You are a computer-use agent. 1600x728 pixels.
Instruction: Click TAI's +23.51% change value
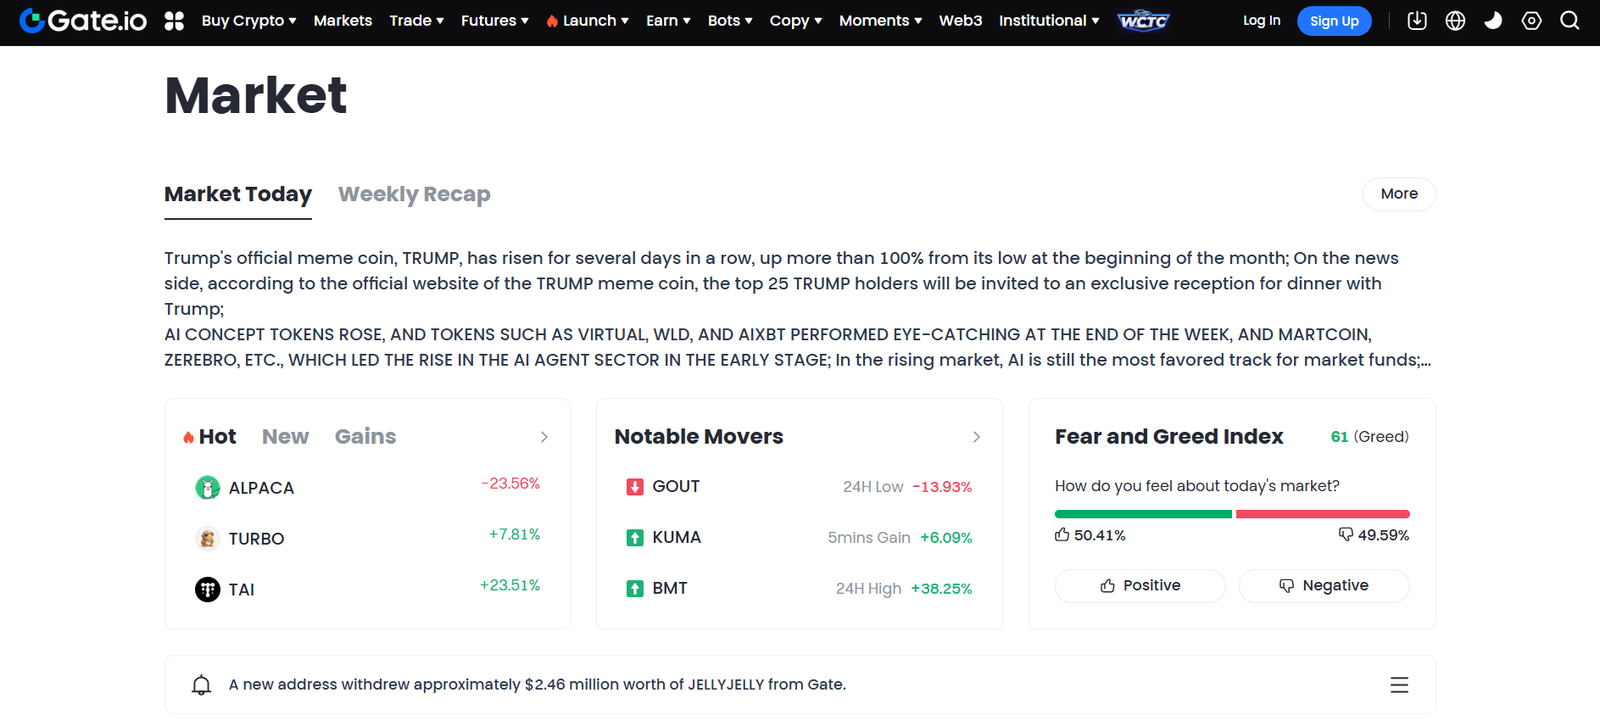click(510, 586)
